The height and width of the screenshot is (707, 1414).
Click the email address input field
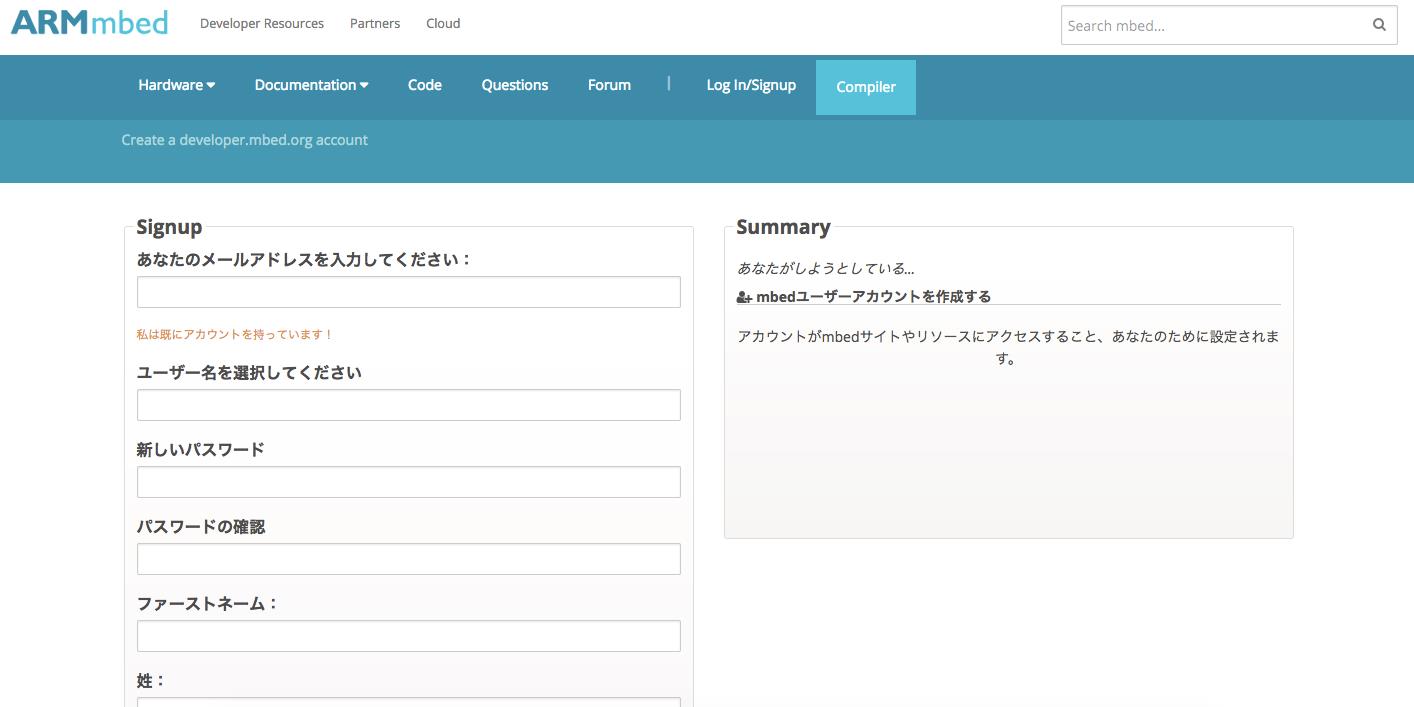coord(409,292)
